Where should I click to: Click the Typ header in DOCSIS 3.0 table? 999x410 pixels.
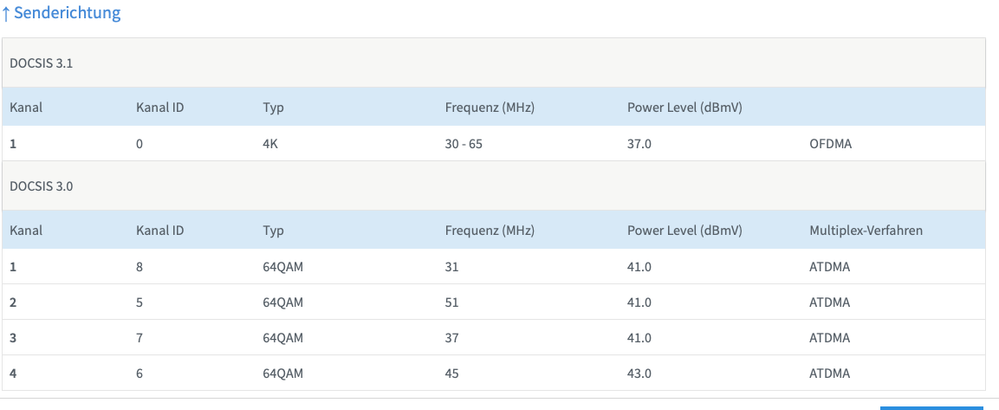273,230
